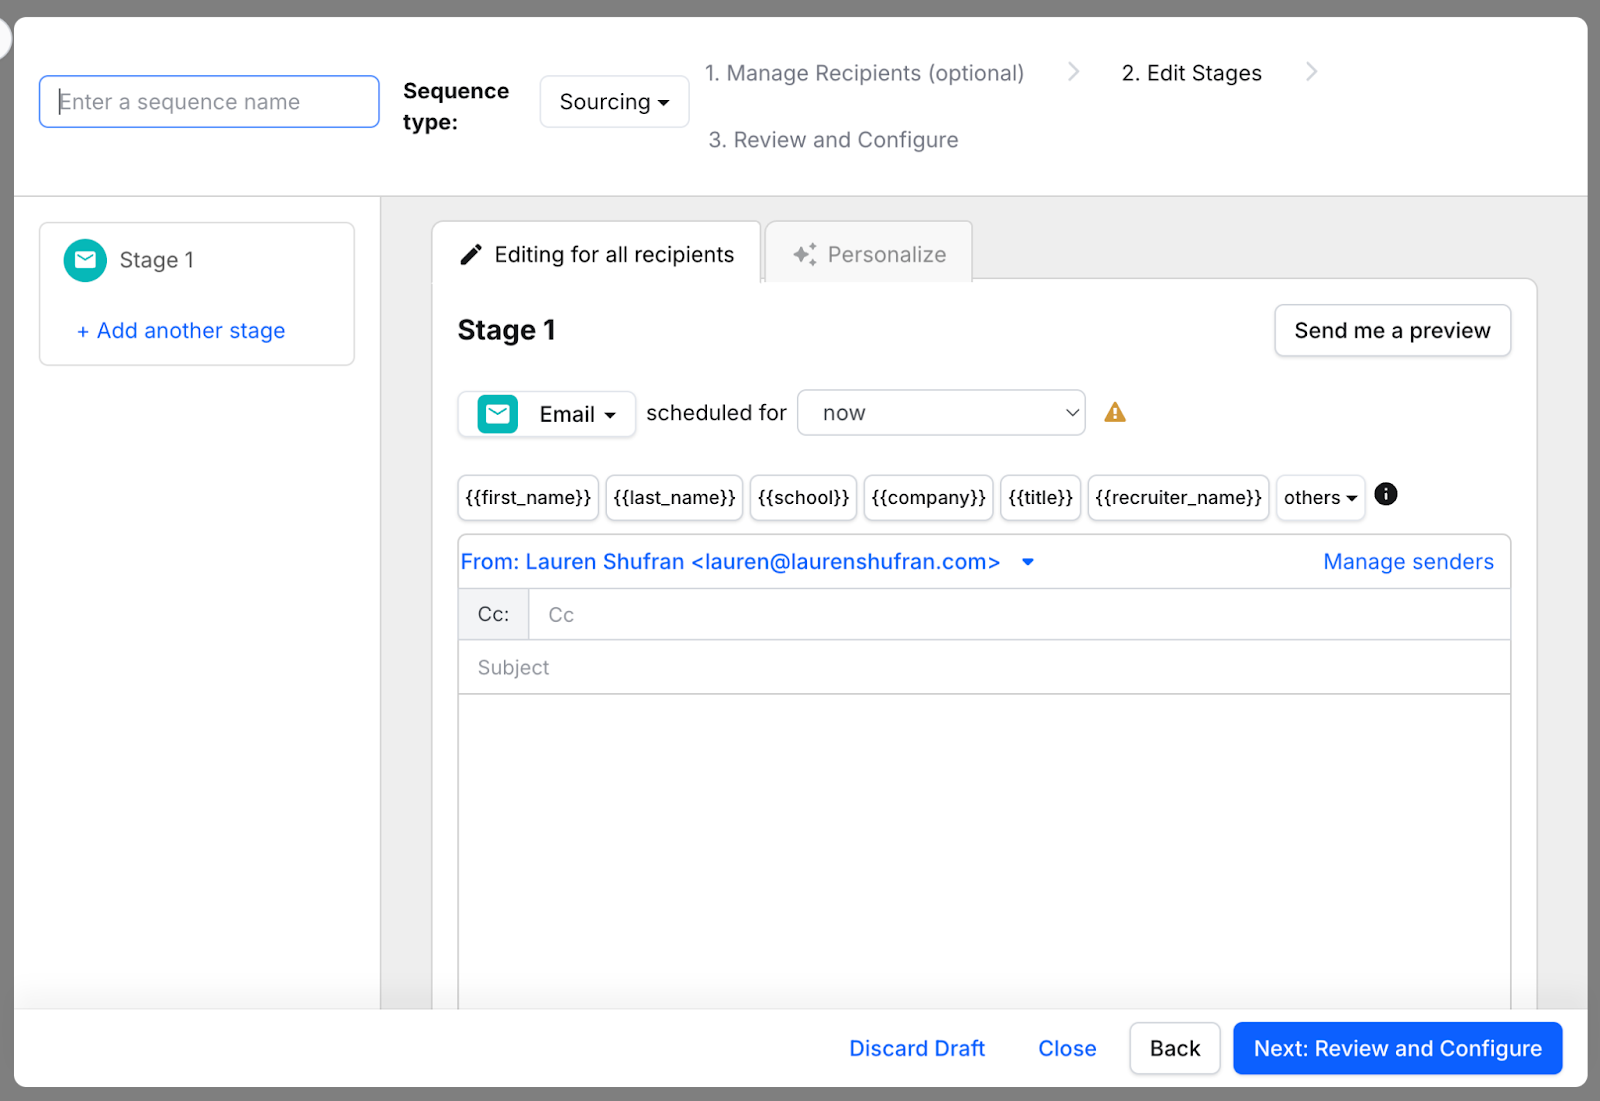Go to step 2 Edit Stages
Viewport: 1600px width, 1101px height.
[x=1191, y=73]
